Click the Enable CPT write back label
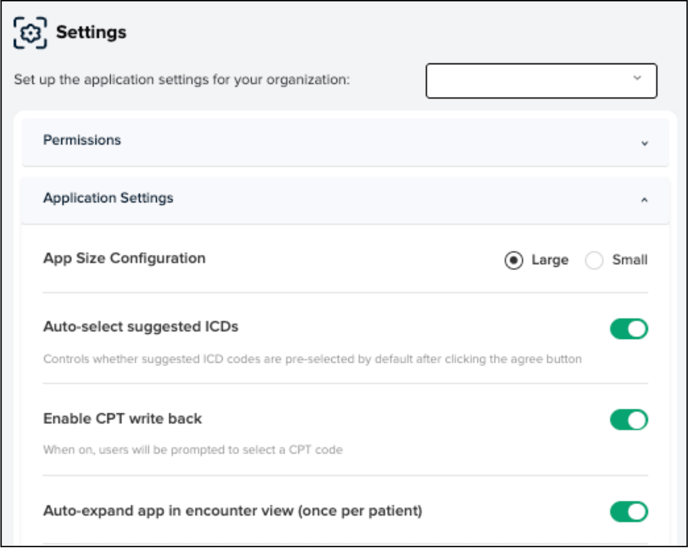This screenshot has height=548, width=688. click(x=123, y=418)
